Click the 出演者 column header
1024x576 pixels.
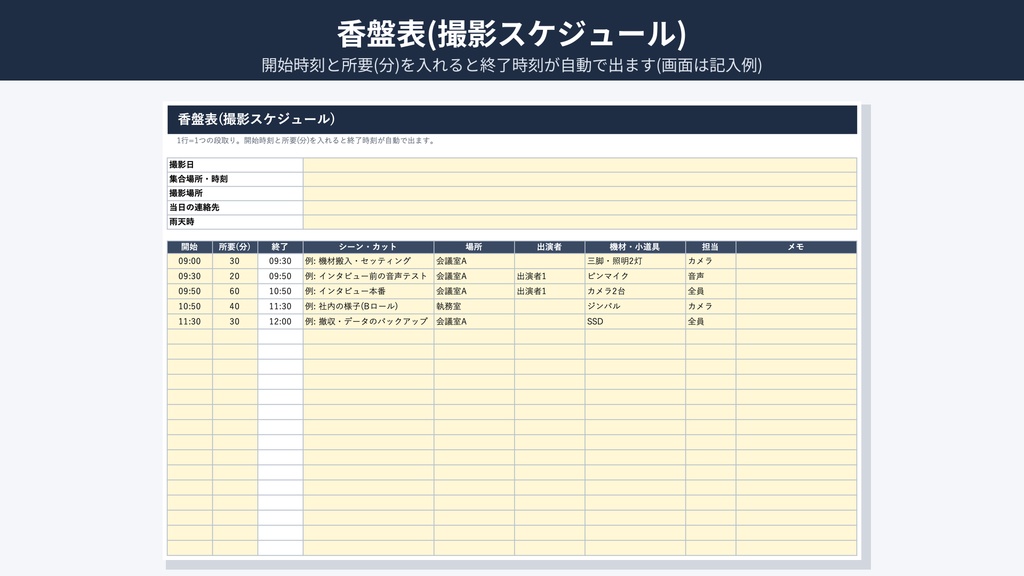[x=549, y=247]
